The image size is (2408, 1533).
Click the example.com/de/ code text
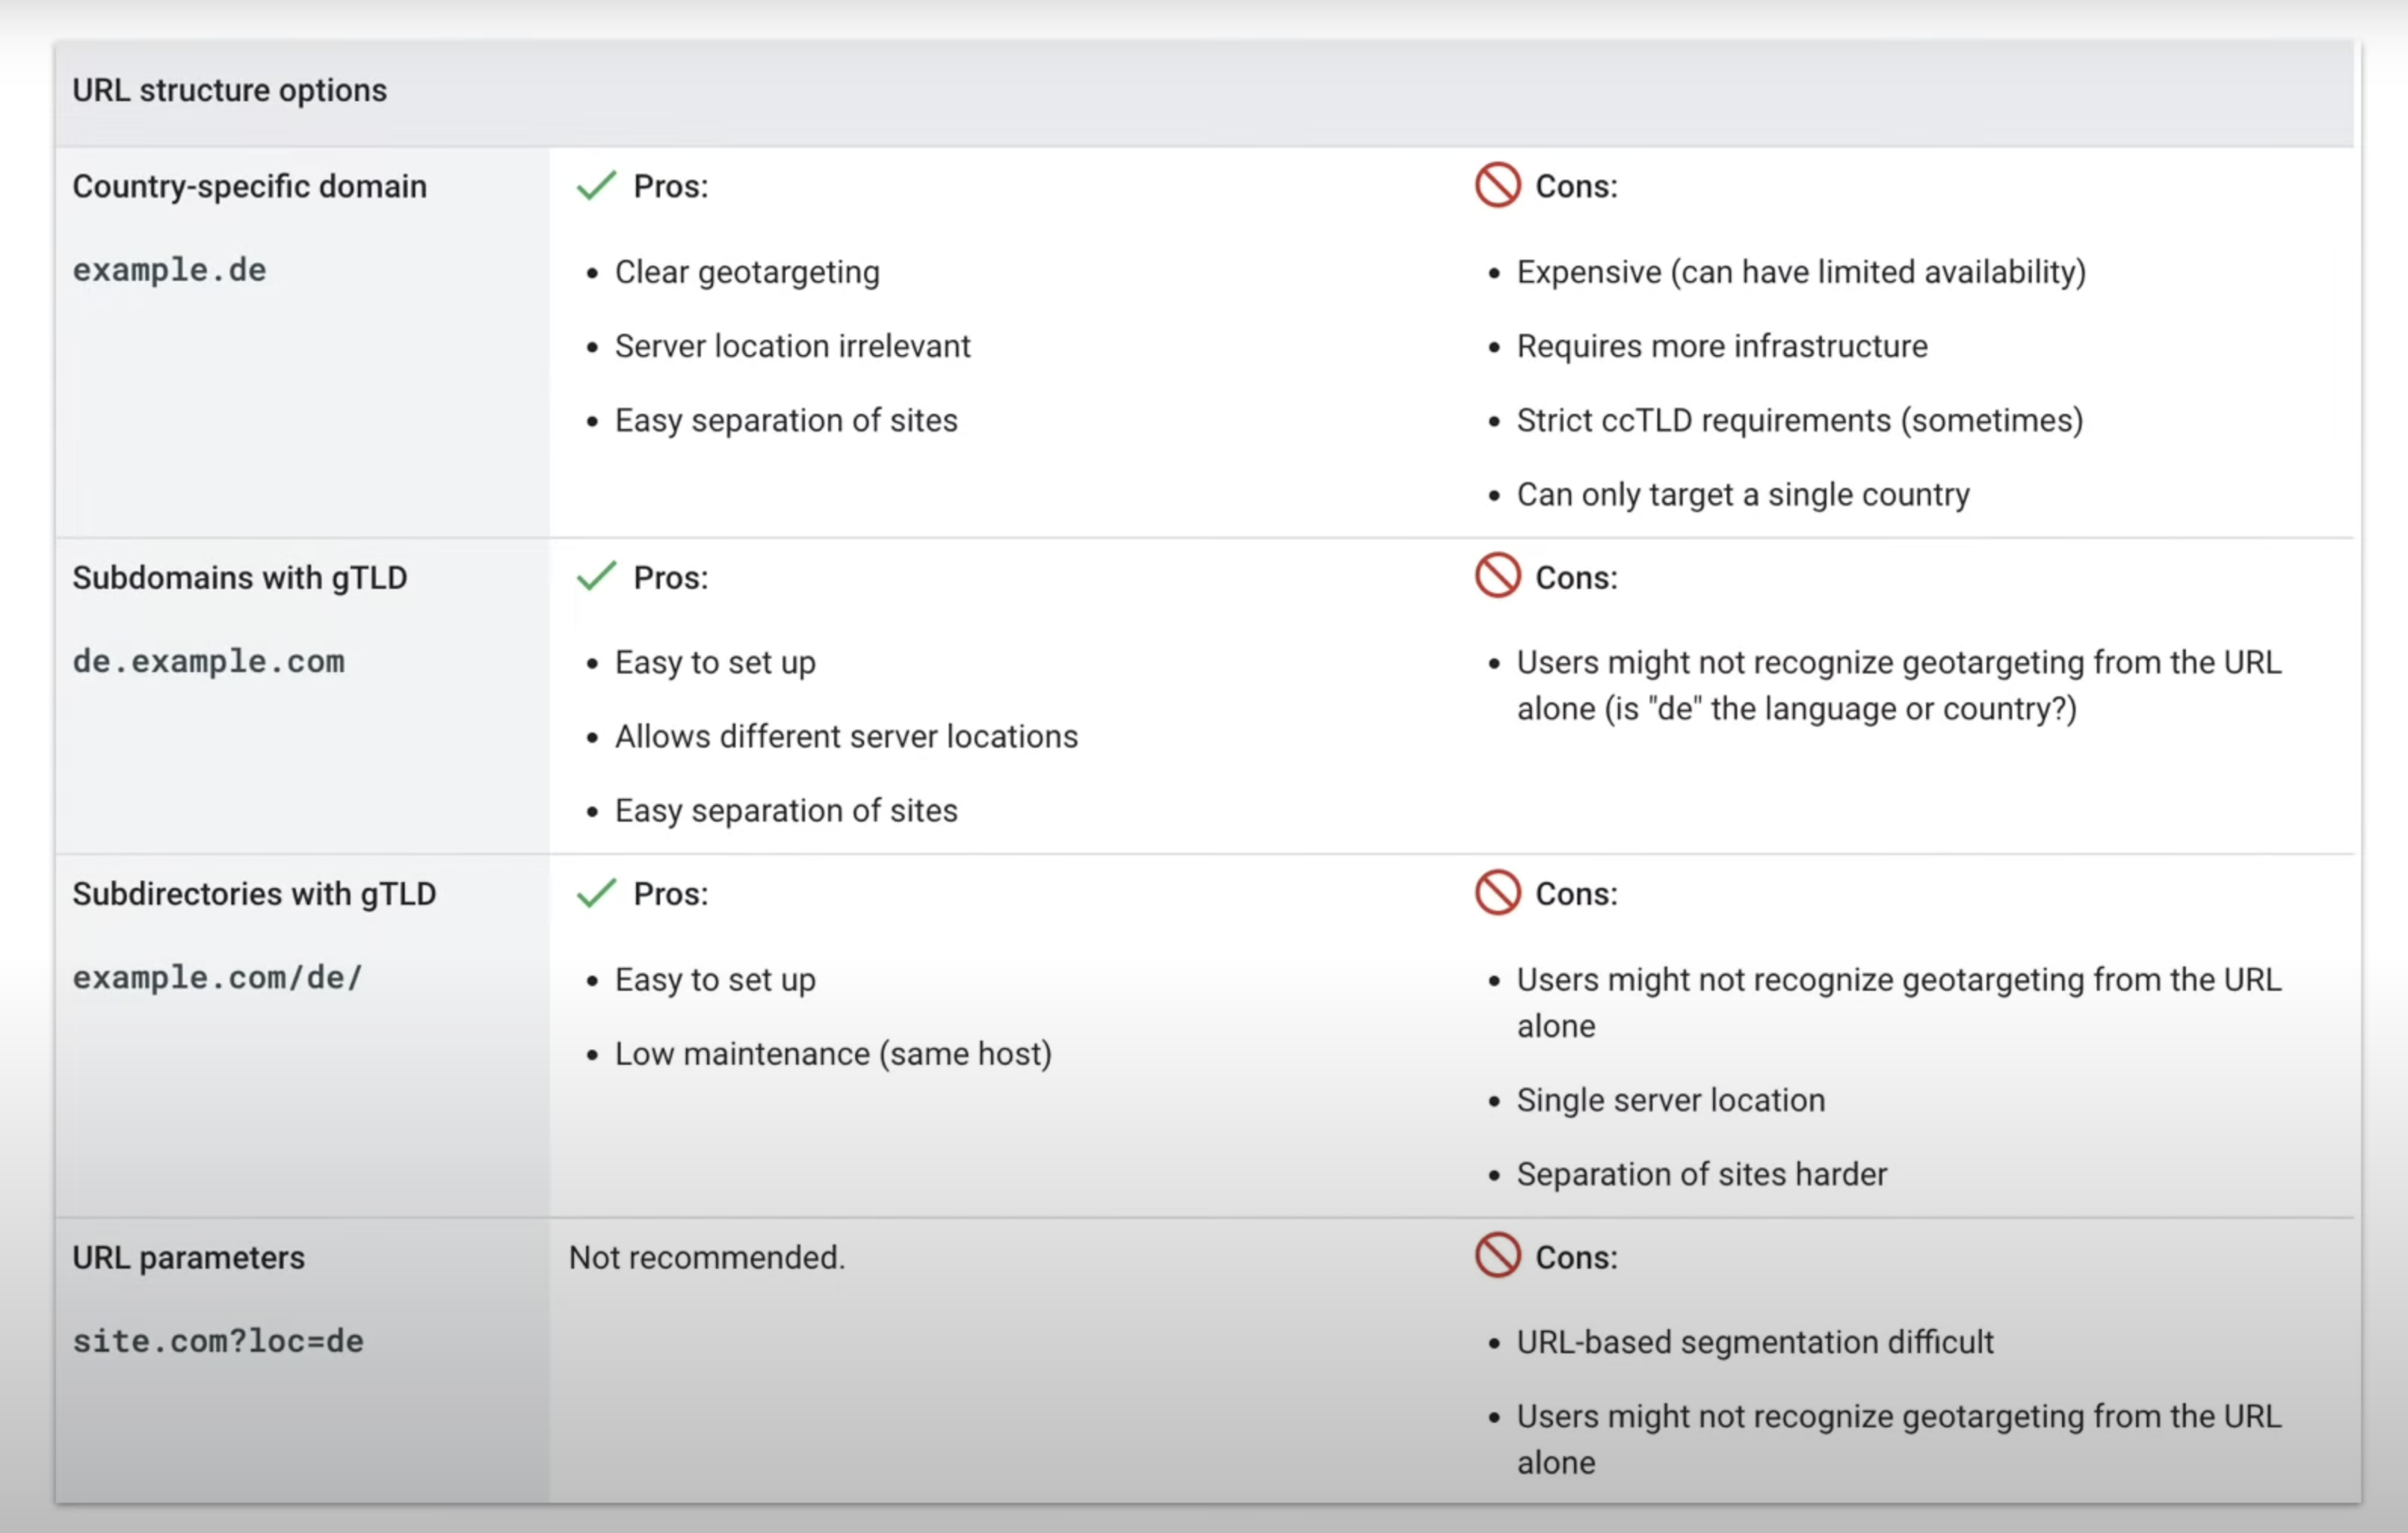point(217,977)
